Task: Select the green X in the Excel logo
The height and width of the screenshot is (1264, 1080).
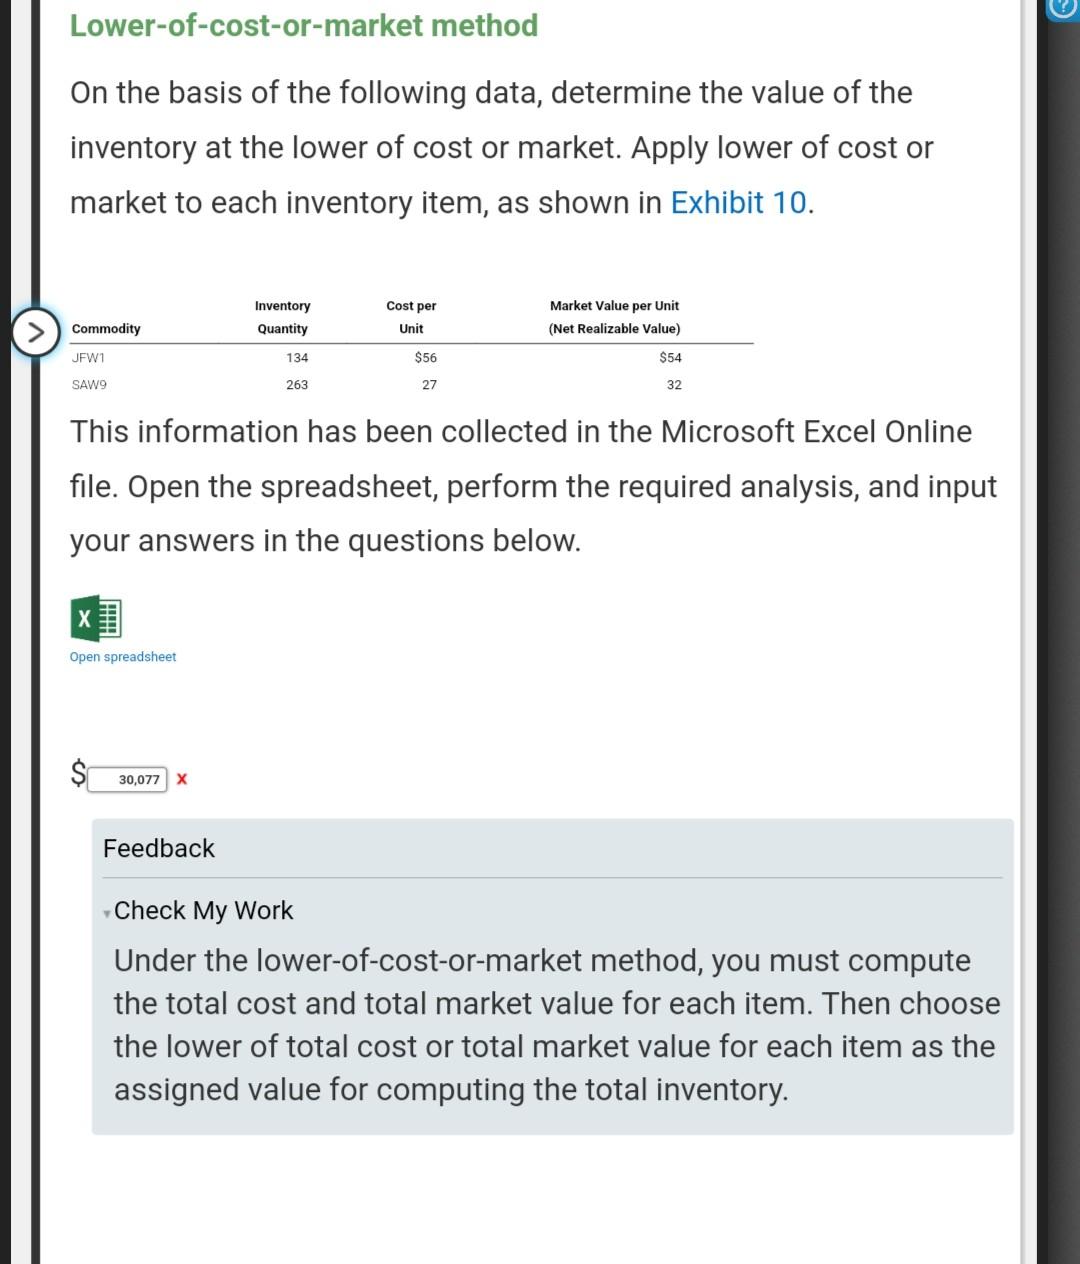Action: [x=85, y=618]
